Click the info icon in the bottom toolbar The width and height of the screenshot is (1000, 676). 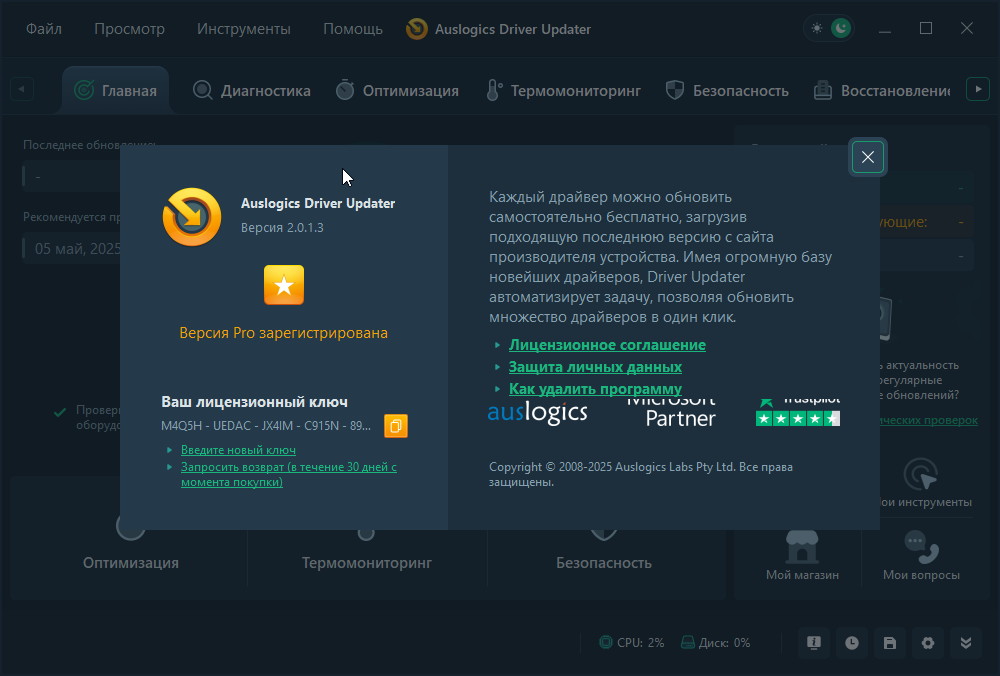[814, 643]
